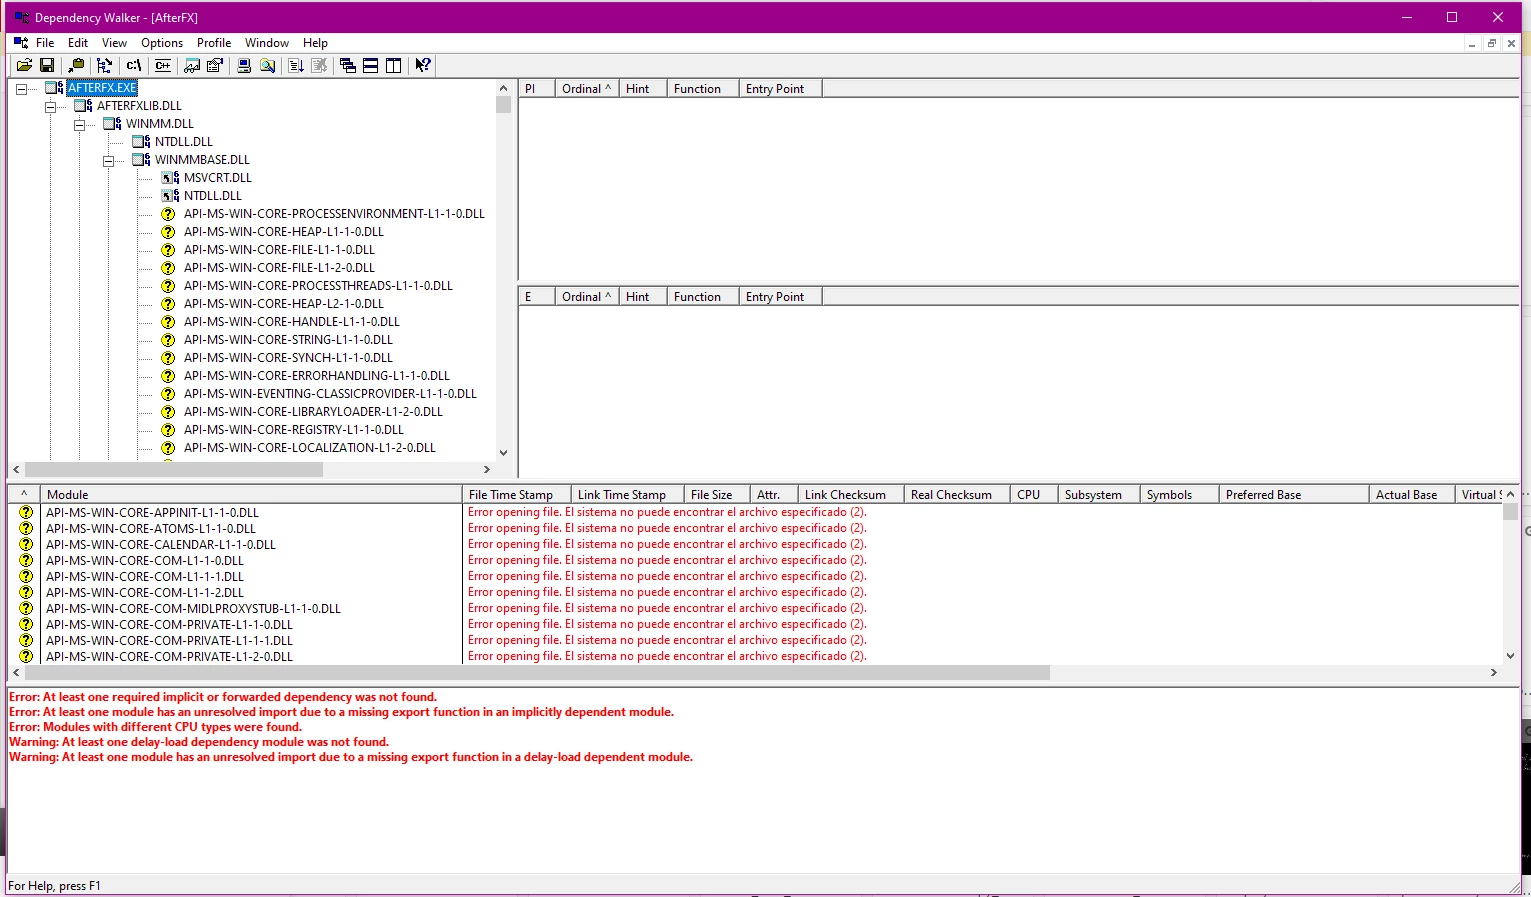
Task: Click the greyed Stop Profiling toolbar icon
Action: tap(319, 65)
